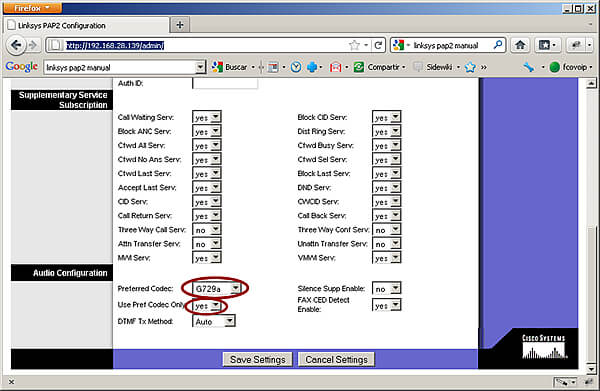The height and width of the screenshot is (391, 600).
Task: Click the Save Settings button
Action: [258, 360]
